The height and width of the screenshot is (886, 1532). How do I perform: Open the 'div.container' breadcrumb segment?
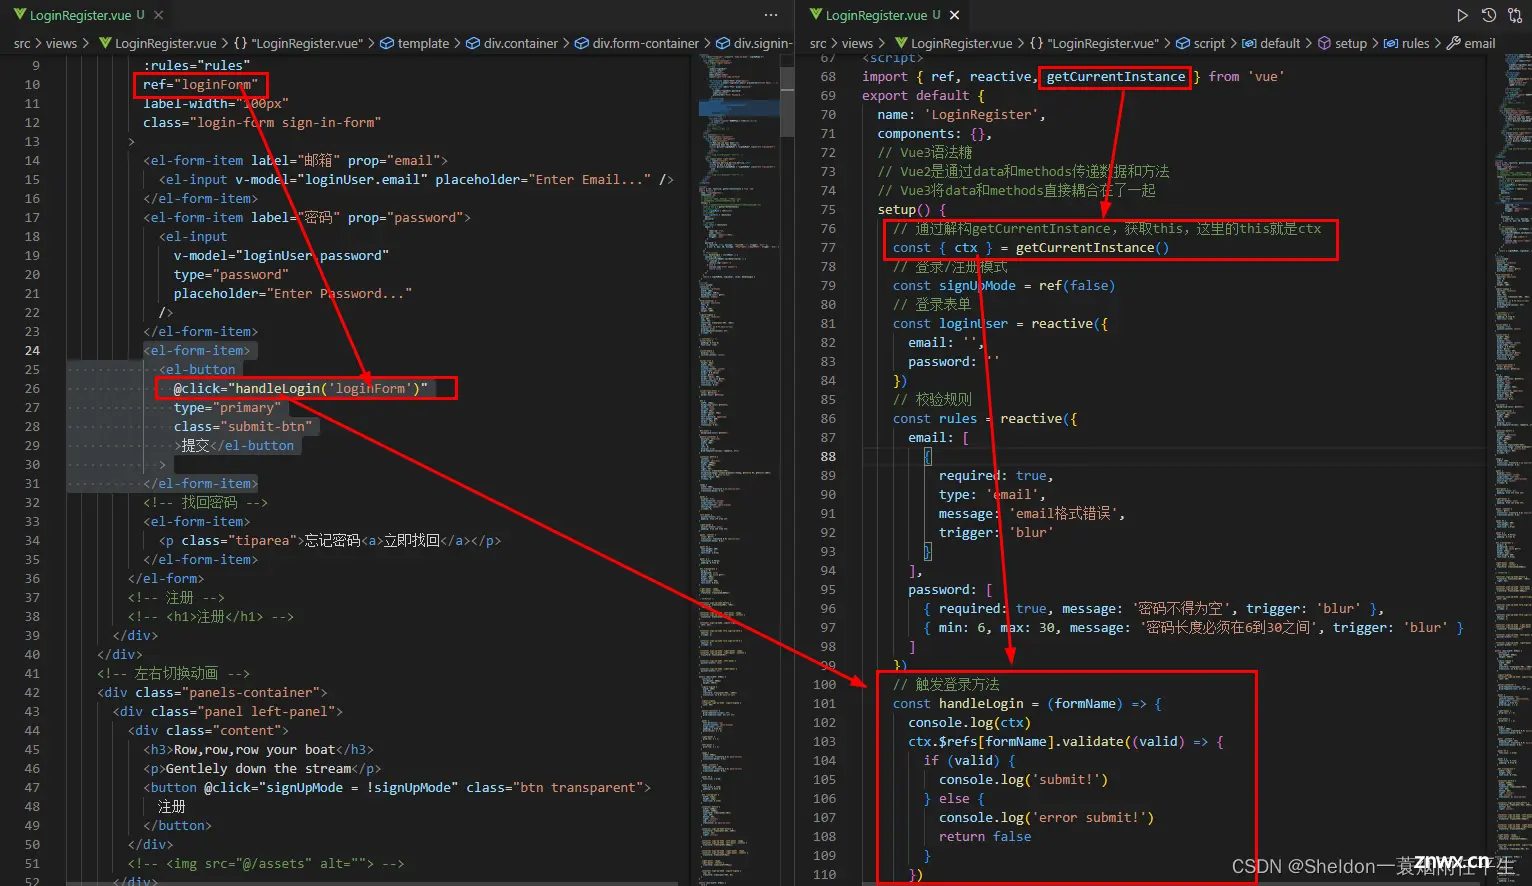point(513,43)
